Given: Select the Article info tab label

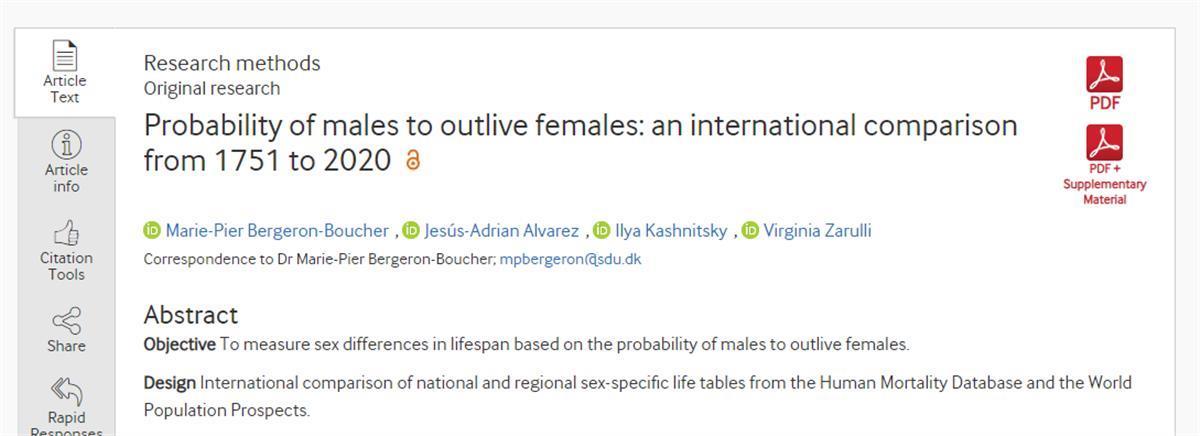Looking at the screenshot, I should tap(65, 178).
